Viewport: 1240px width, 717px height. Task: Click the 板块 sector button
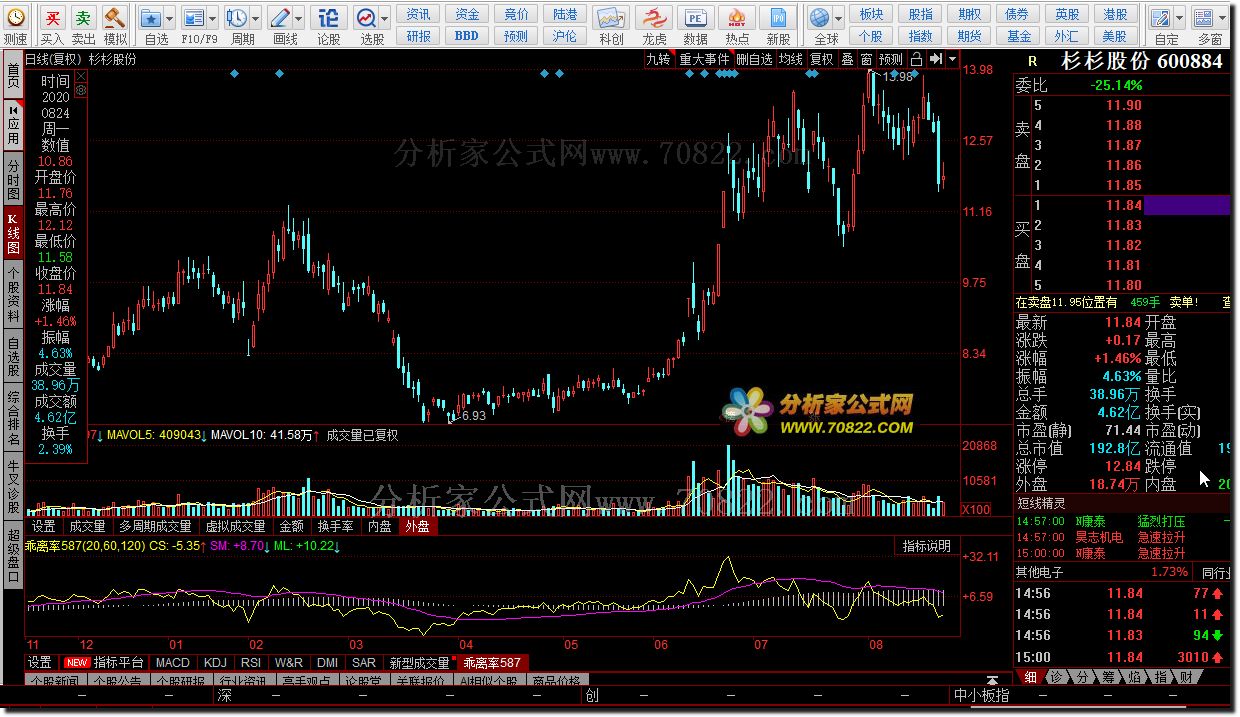[x=871, y=14]
